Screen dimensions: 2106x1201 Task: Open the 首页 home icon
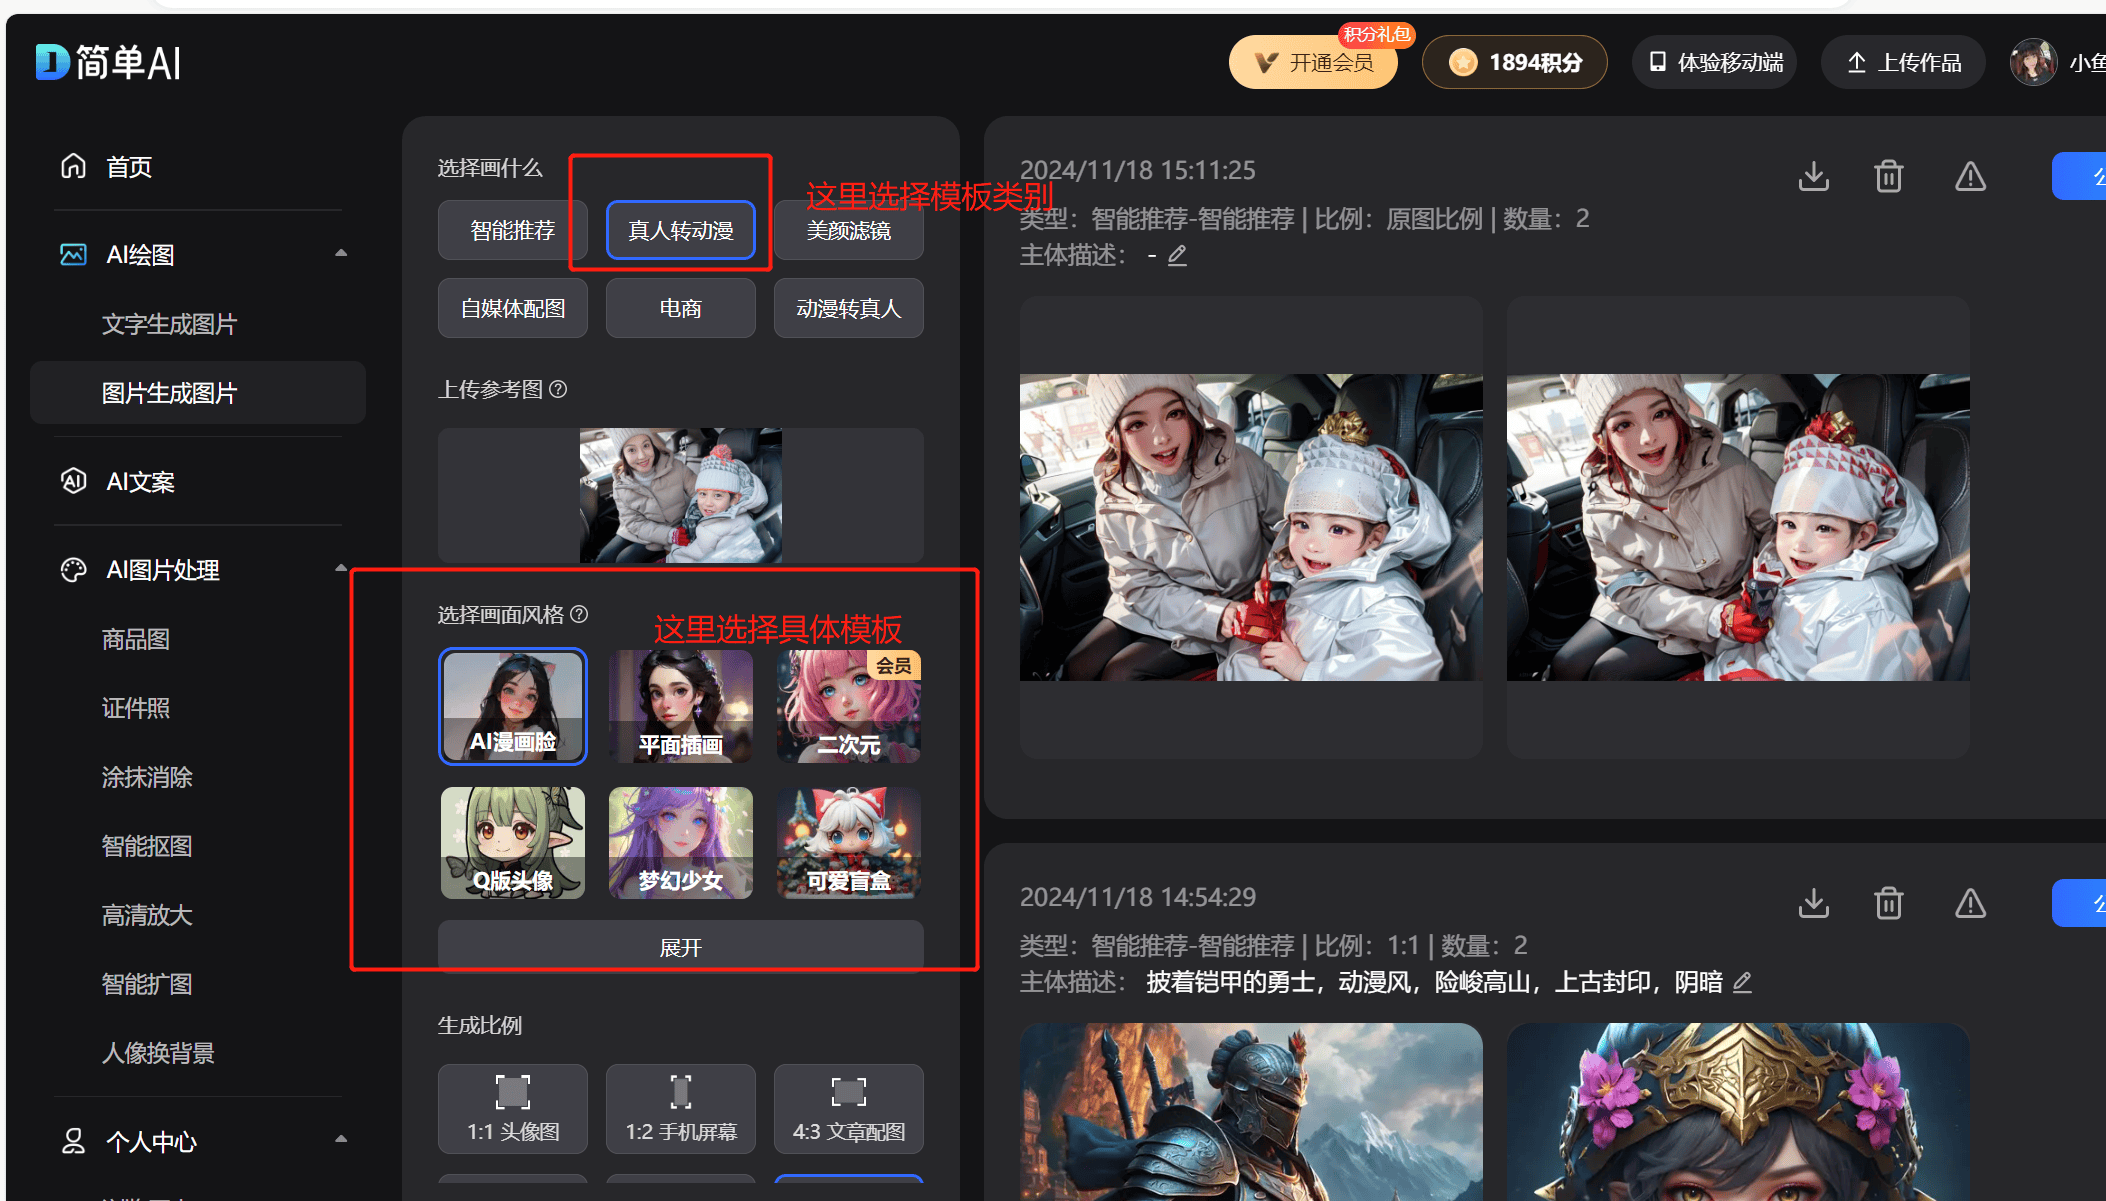(x=74, y=166)
